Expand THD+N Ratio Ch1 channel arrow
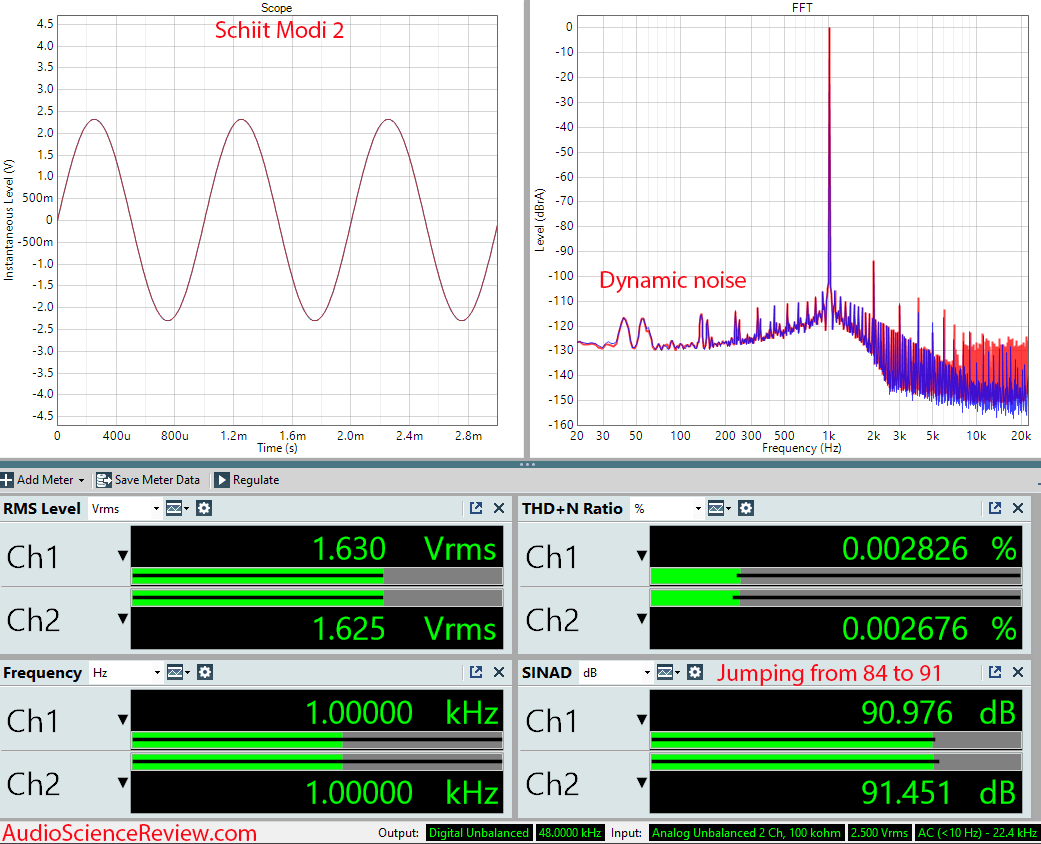1041x844 pixels. (x=641, y=555)
